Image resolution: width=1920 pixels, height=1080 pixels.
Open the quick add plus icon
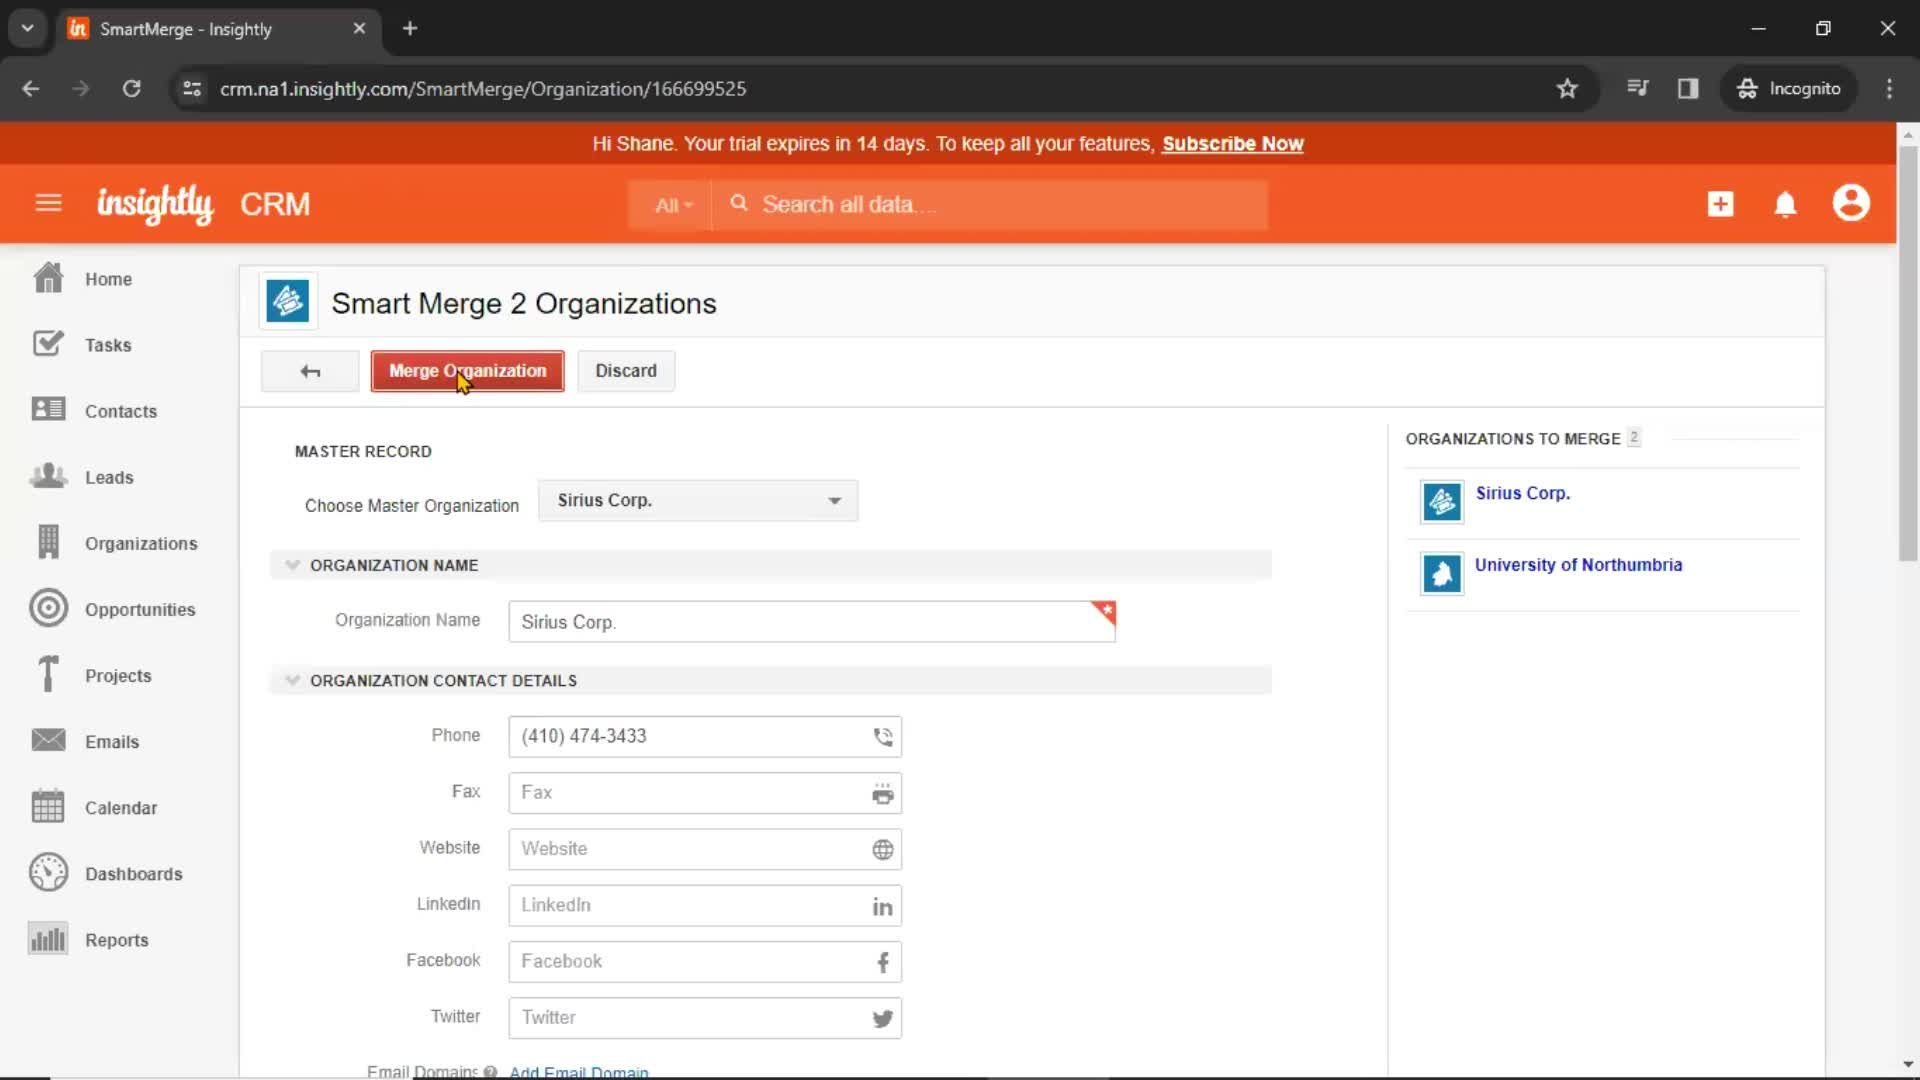(1720, 204)
